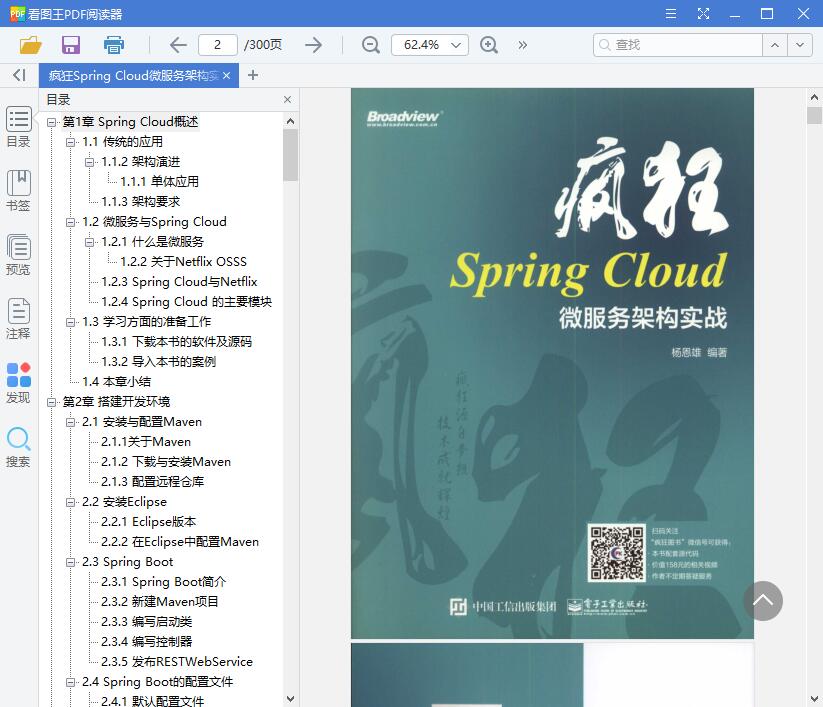Close the 疯狂Spring Cloud document tab
The width and height of the screenshot is (823, 707).
[x=226, y=76]
